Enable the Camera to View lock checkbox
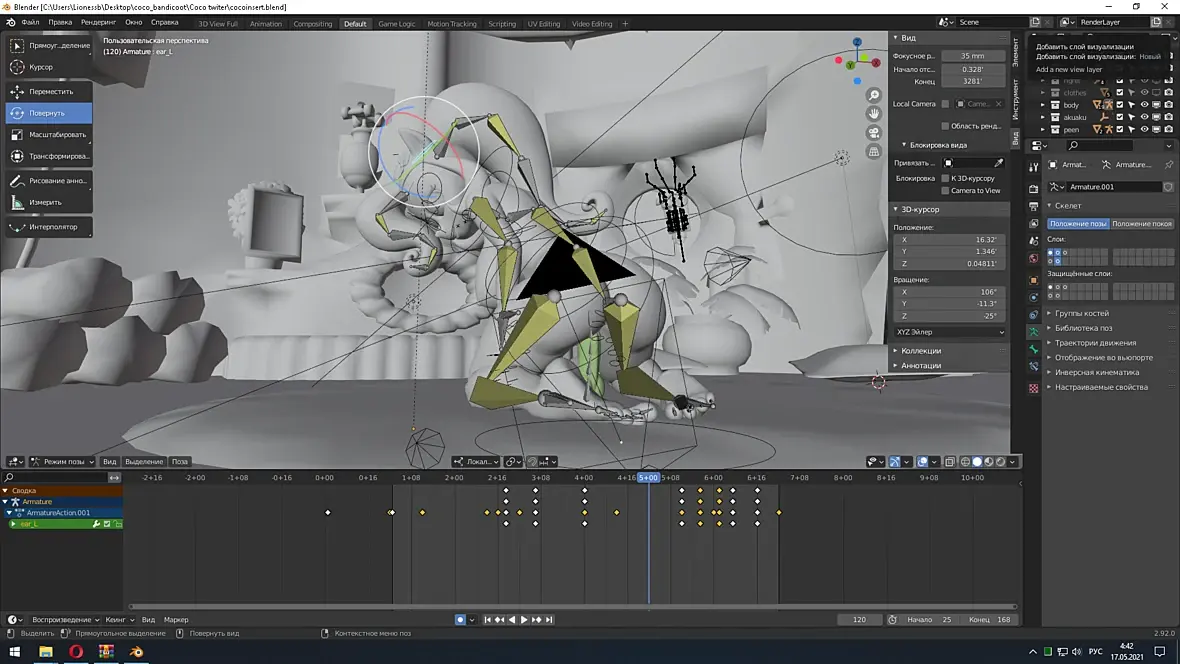 pyautogui.click(x=945, y=190)
